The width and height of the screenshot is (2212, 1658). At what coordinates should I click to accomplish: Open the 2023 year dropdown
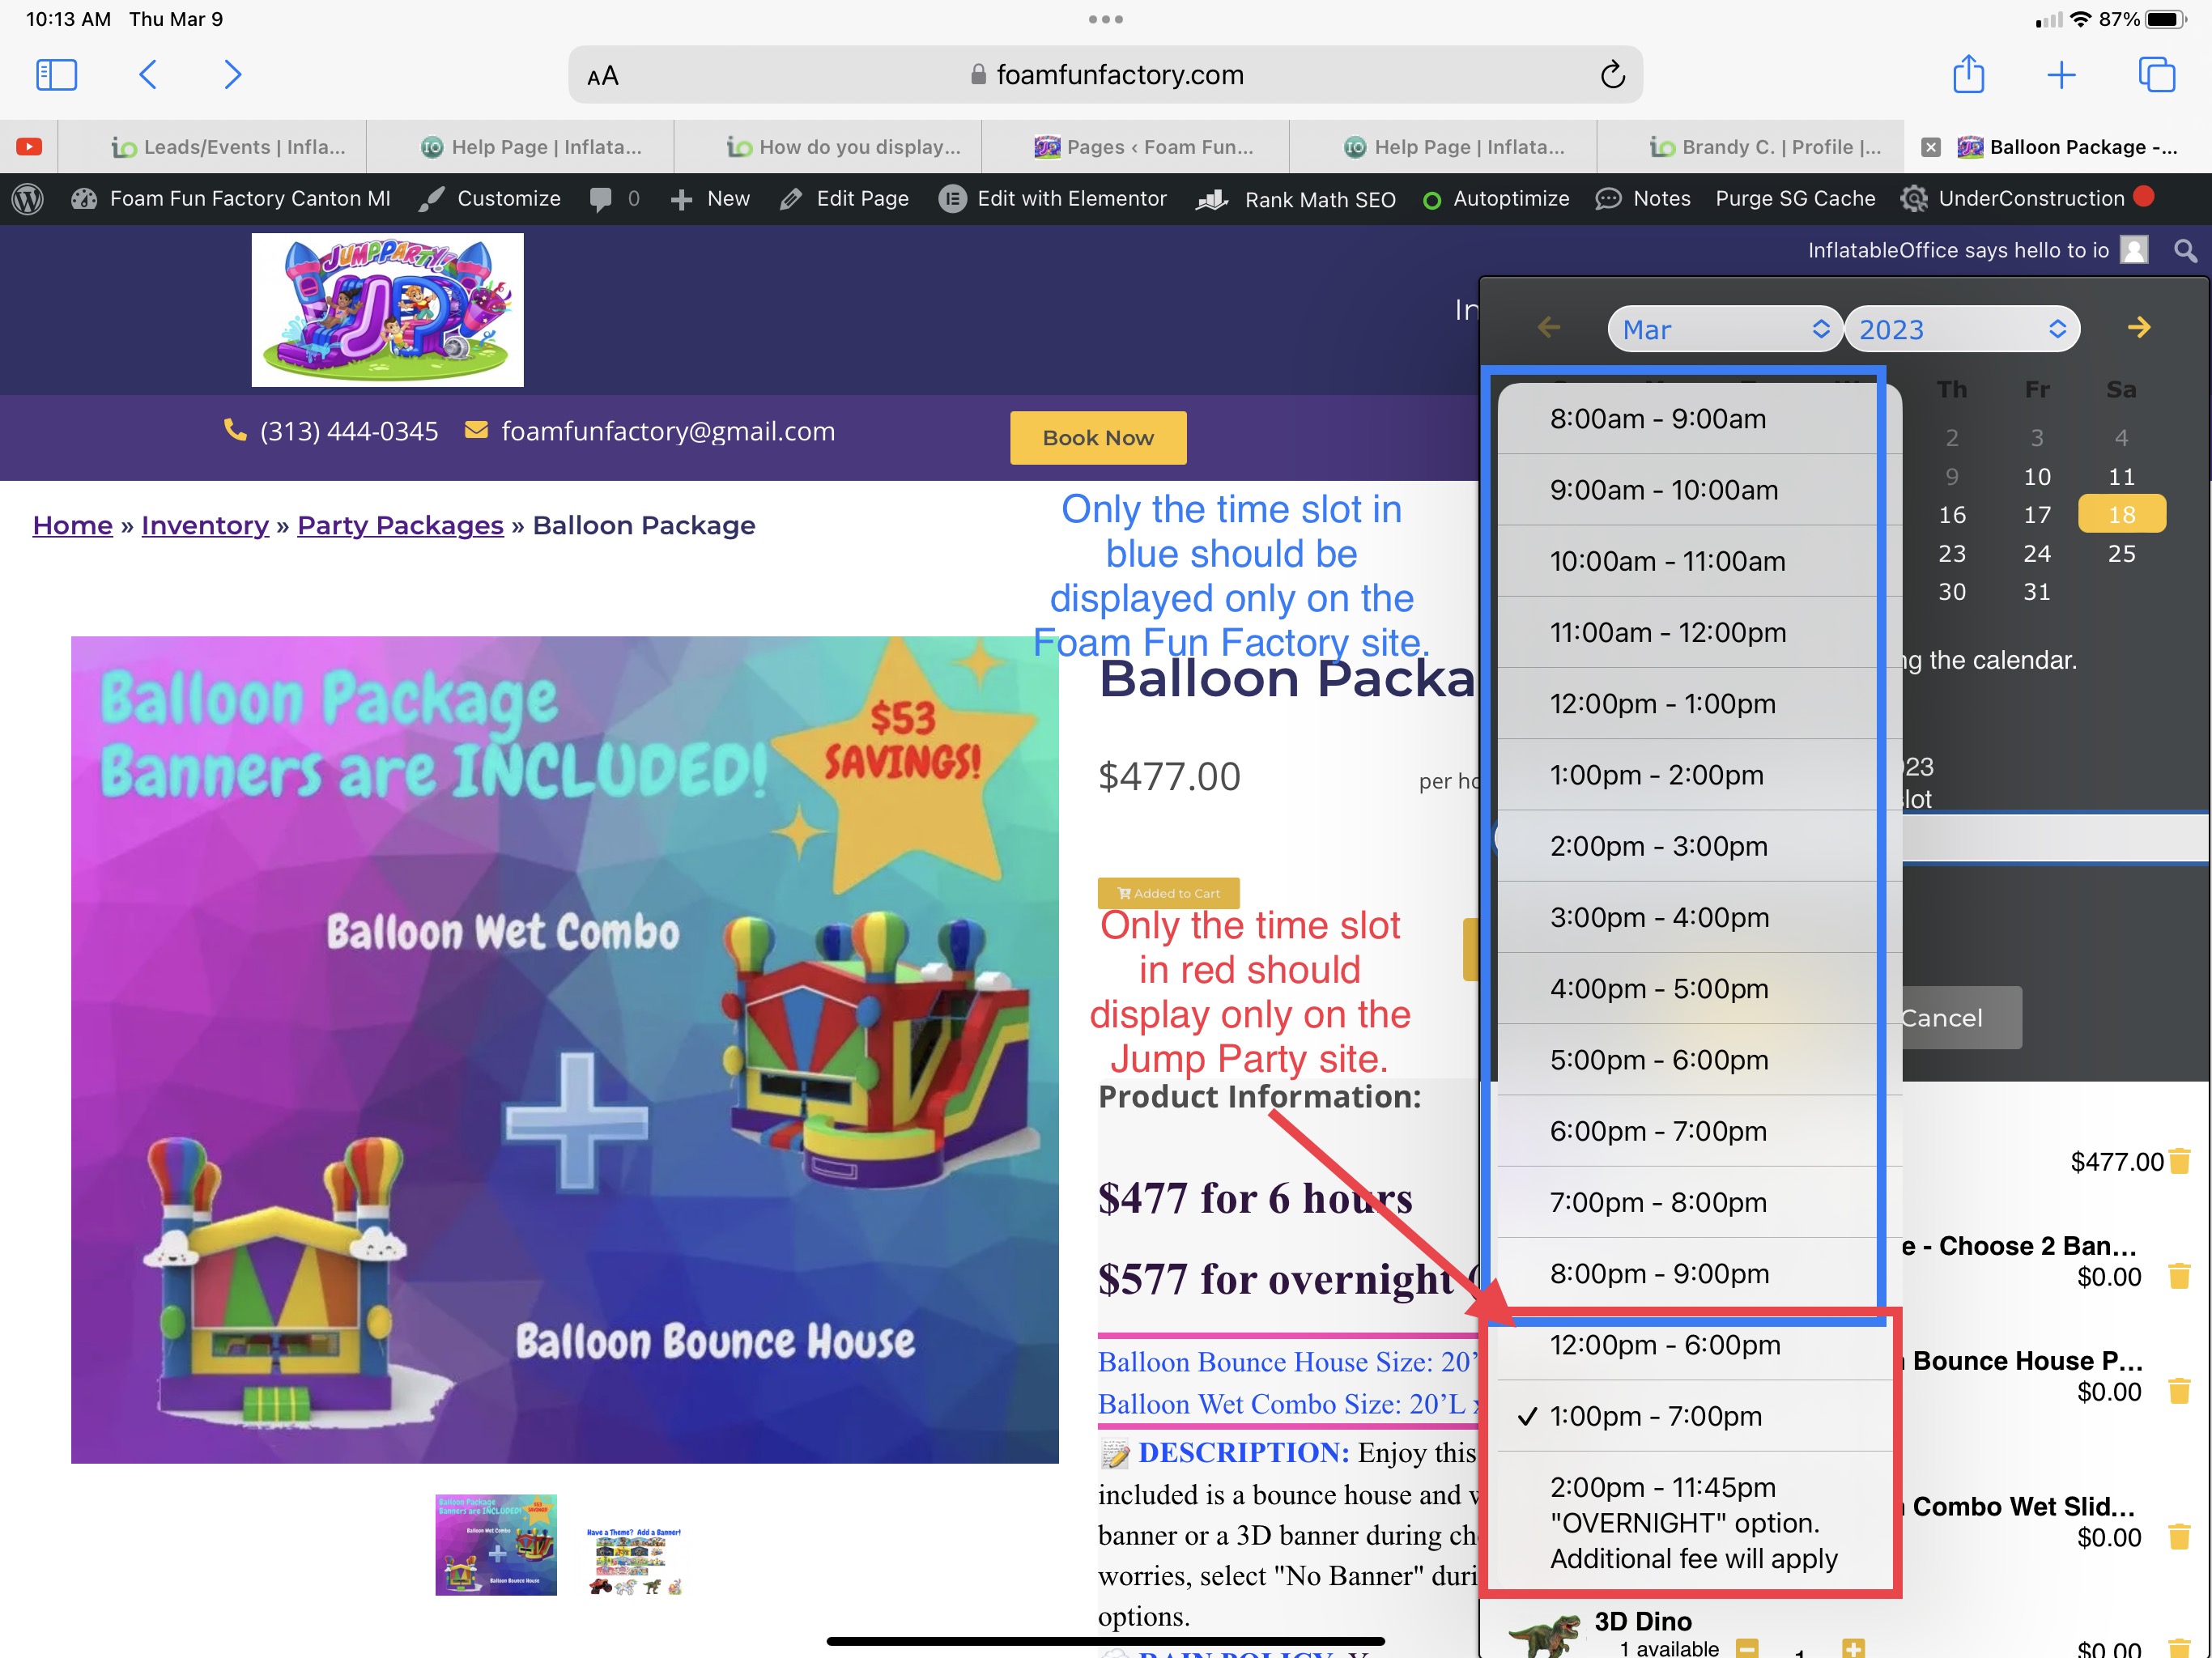point(1961,329)
